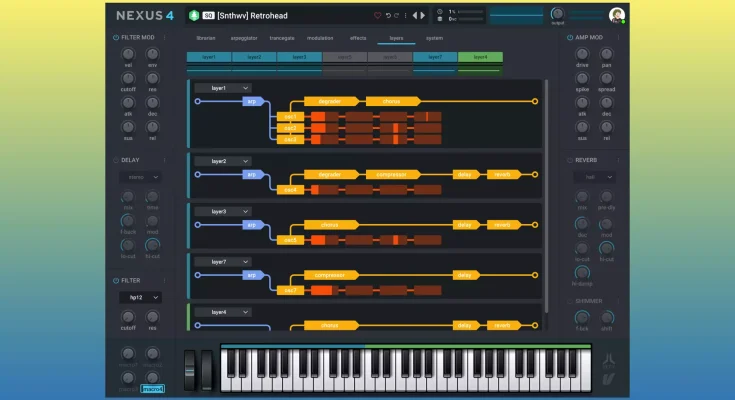The image size is (735, 400).
Task: Open the layer1 selector dropdown
Action: [222, 88]
